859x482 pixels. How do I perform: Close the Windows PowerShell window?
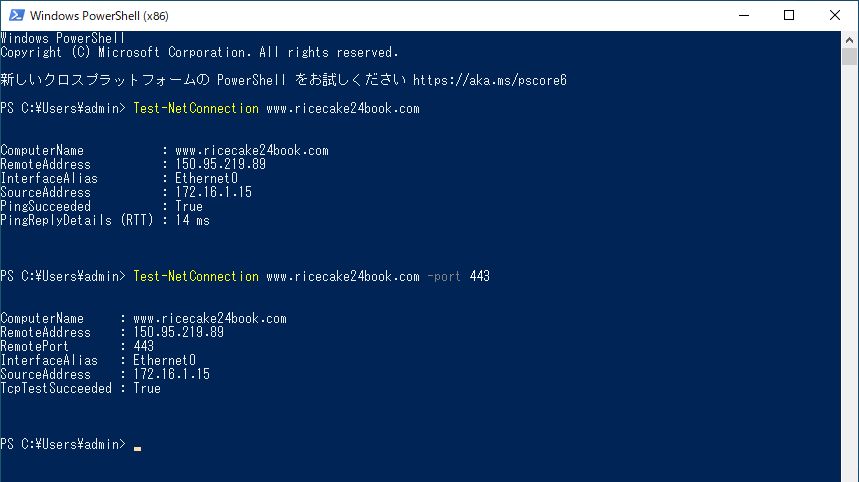[834, 15]
